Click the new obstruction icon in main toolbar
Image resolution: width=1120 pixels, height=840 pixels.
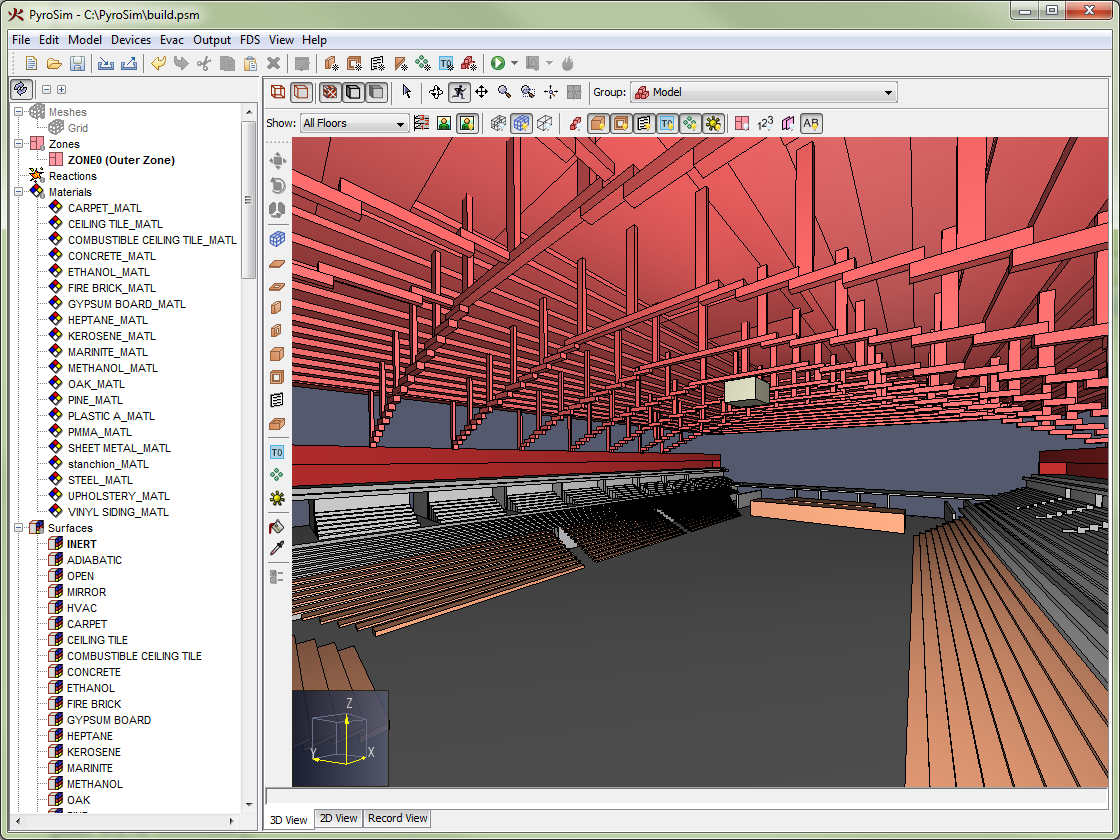click(331, 64)
